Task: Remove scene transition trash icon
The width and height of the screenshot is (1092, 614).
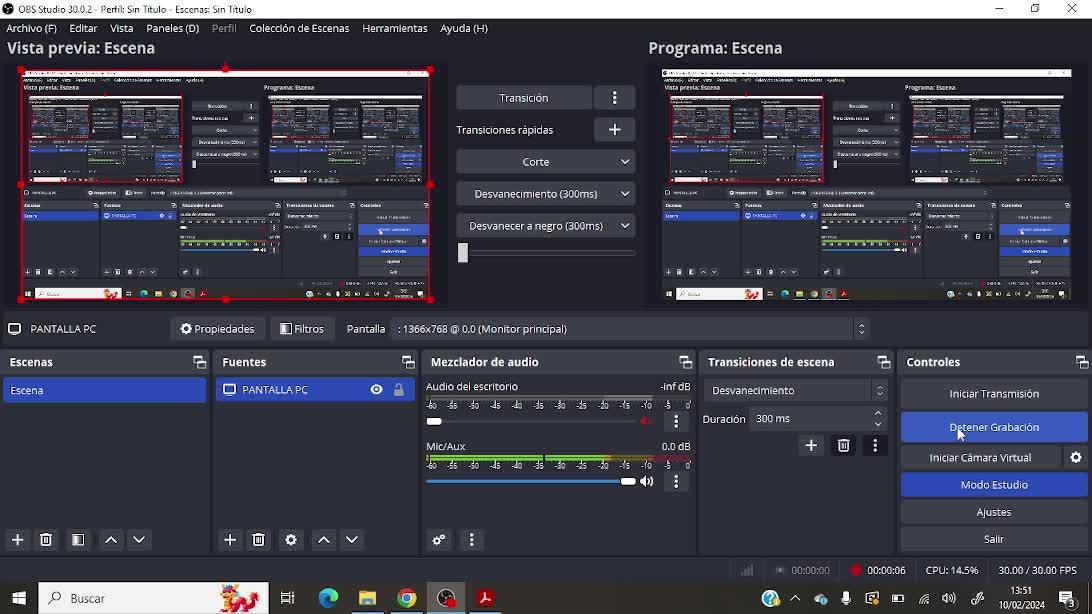Action: [x=843, y=446]
